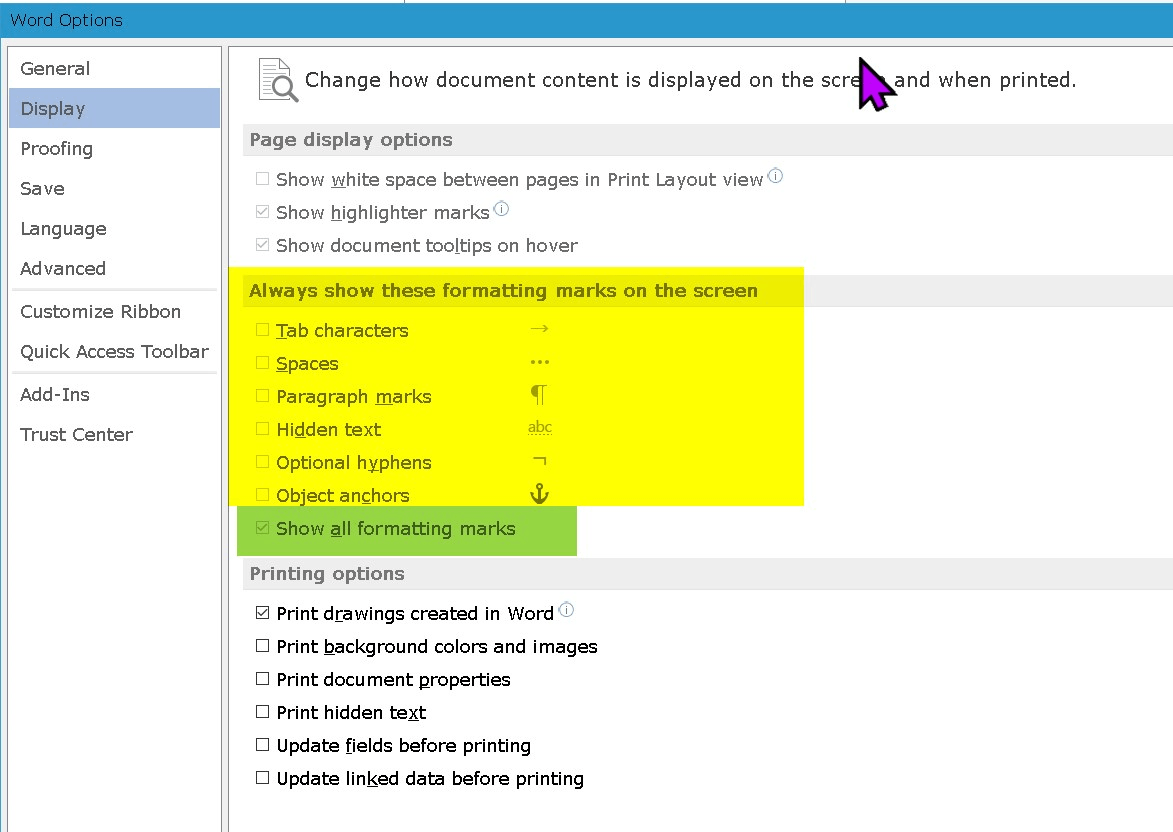Click the hidden text abc symbol

click(539, 427)
